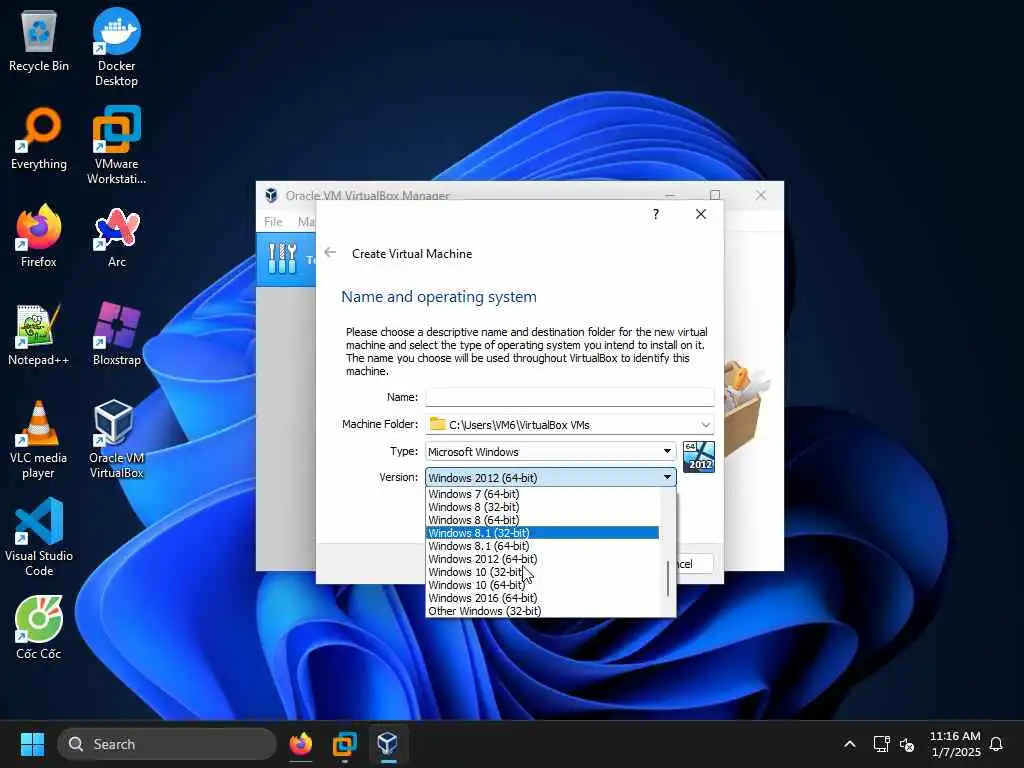This screenshot has width=1024, height=768.
Task: Launch the Arc browser shortcut
Action: 116,236
